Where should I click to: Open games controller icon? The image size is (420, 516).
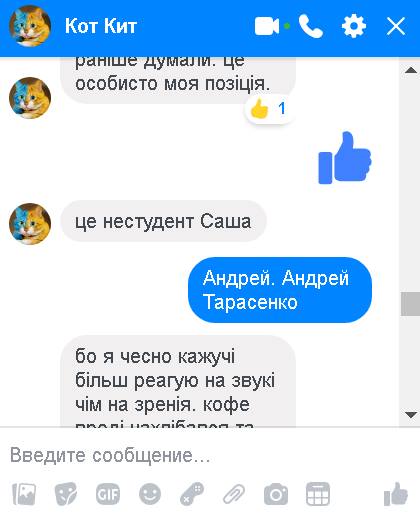pos(192,494)
